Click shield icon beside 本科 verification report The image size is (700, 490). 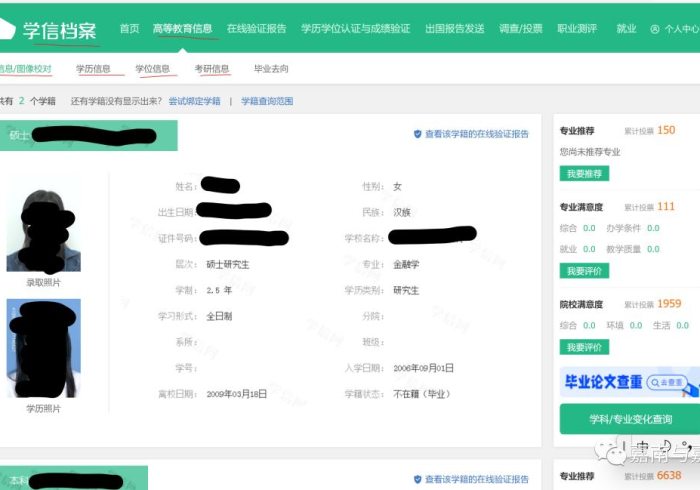point(417,479)
